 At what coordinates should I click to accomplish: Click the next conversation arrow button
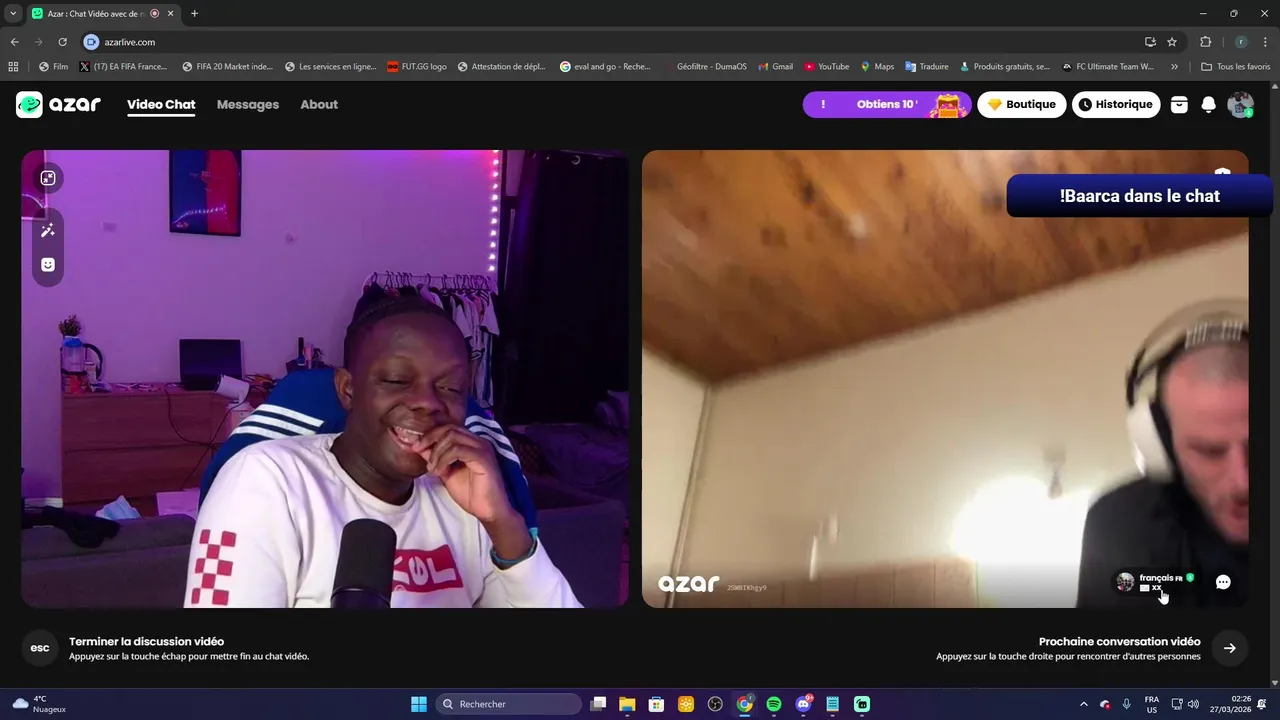pyautogui.click(x=1229, y=648)
